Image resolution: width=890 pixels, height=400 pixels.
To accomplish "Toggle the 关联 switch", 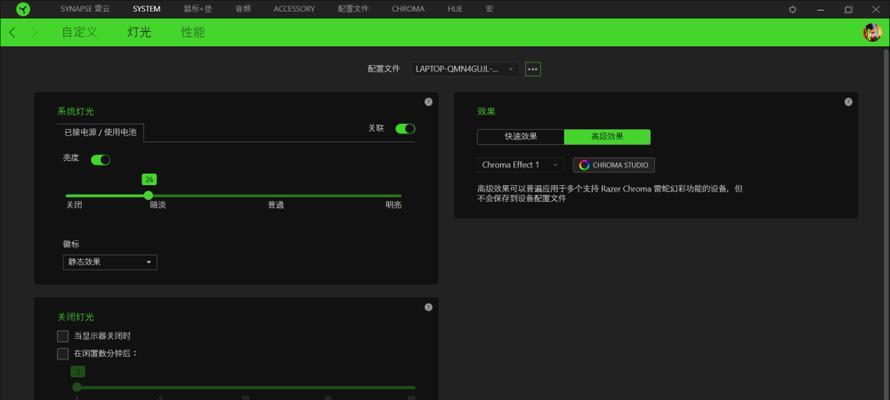I will [405, 129].
